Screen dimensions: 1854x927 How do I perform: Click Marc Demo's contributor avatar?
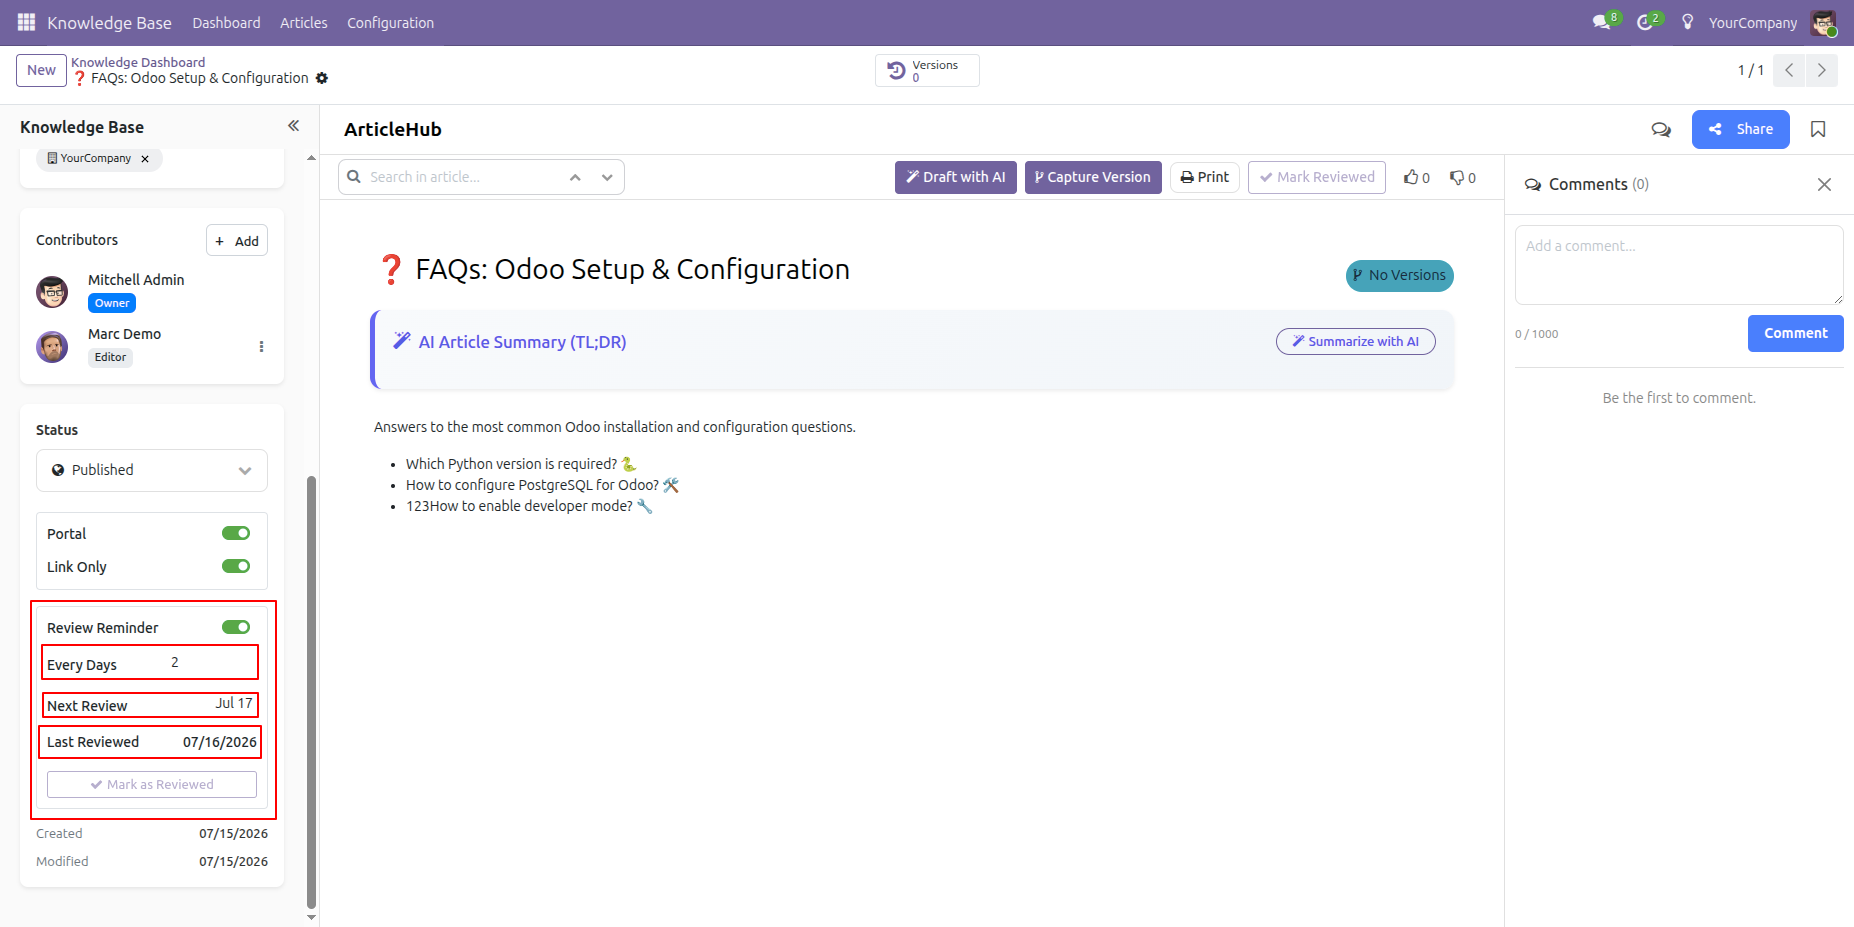[52, 346]
